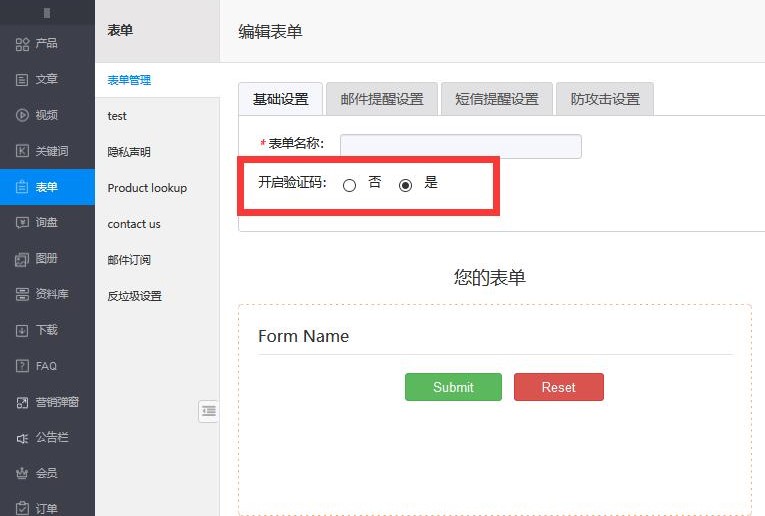Select the 关键词 keywords icon

point(22,151)
